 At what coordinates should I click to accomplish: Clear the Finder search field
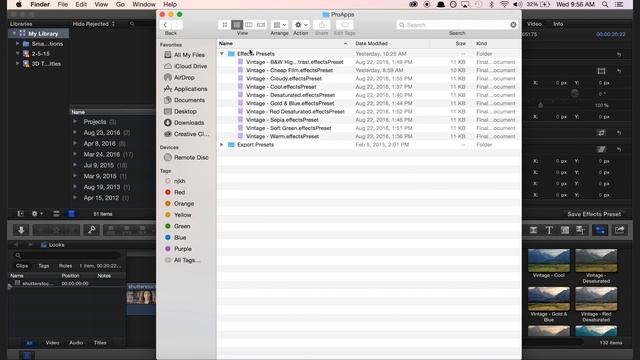coord(513,25)
